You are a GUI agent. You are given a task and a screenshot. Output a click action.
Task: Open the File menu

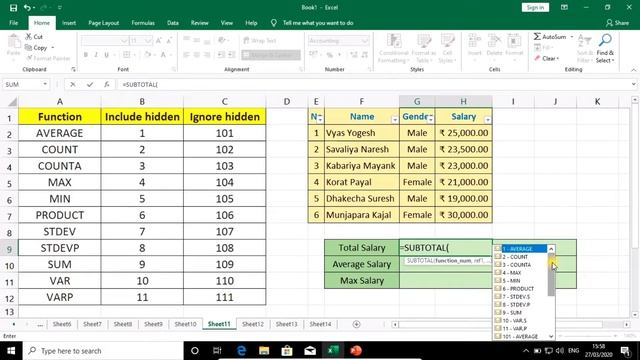13,23
